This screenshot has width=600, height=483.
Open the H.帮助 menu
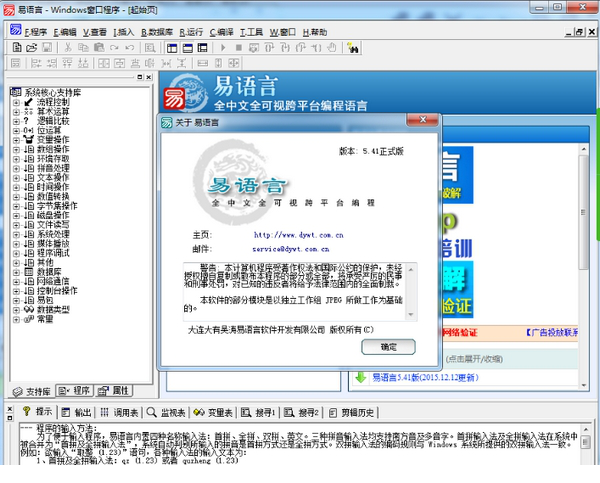[x=315, y=32]
